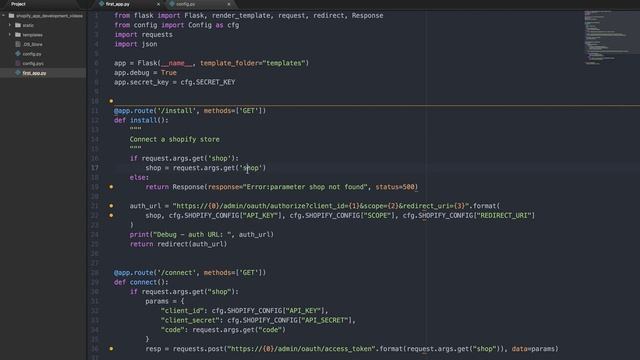Close the first_app.py tab

click(x=158, y=4)
